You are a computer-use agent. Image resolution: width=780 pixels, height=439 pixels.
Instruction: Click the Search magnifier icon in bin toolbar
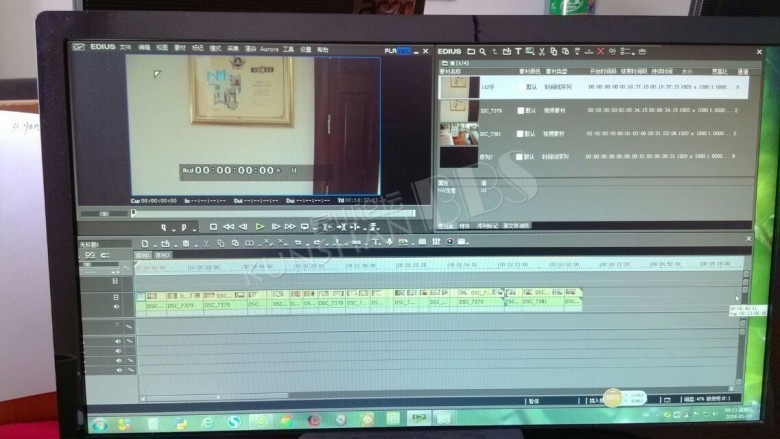pos(482,51)
